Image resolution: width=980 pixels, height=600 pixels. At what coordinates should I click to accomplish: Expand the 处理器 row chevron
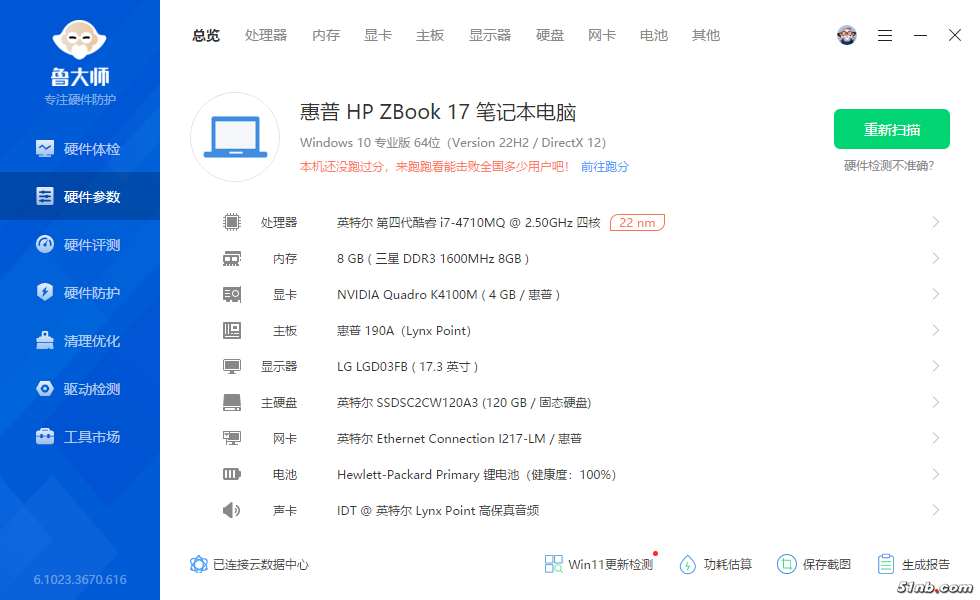click(936, 222)
